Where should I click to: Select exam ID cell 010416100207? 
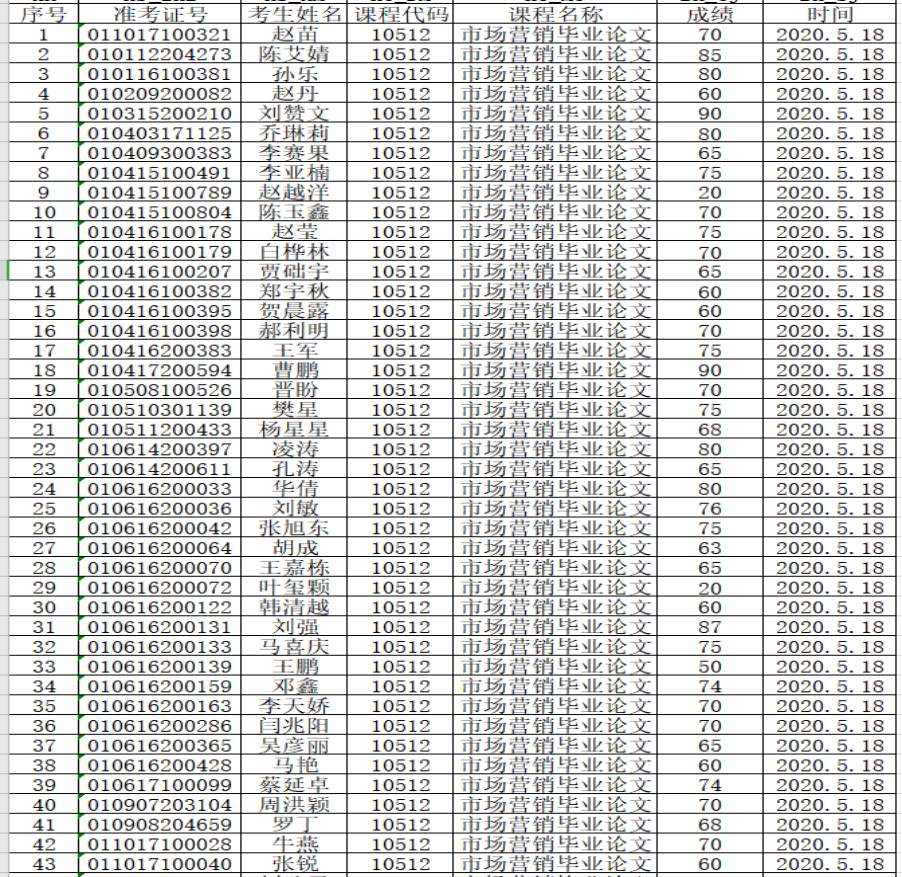160,272
